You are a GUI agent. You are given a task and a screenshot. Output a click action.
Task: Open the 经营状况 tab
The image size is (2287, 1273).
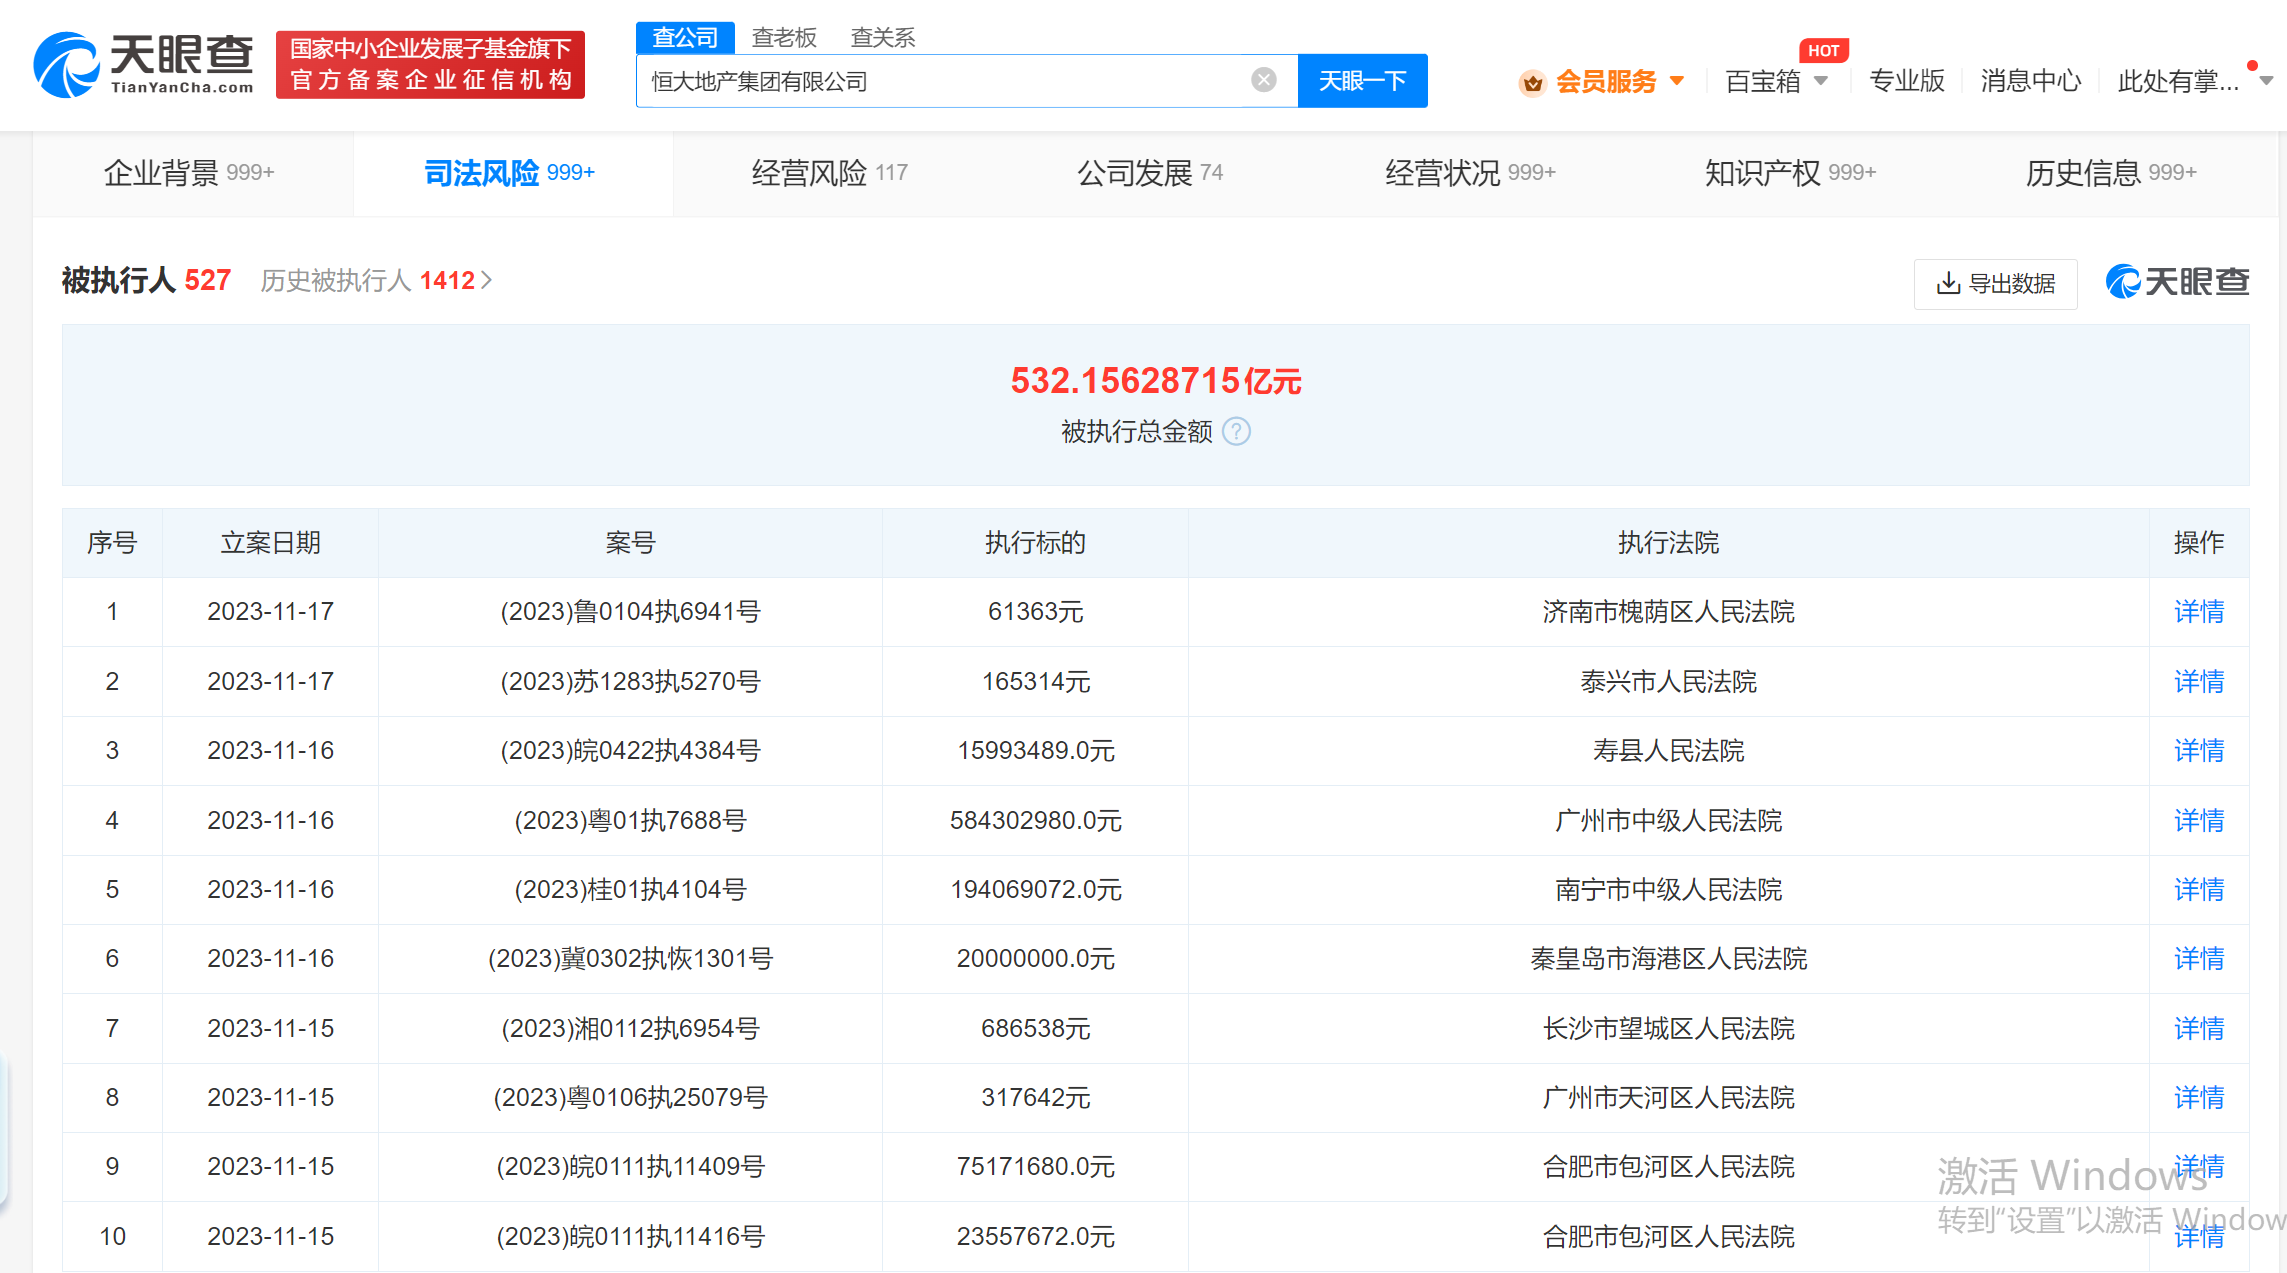1470,173
